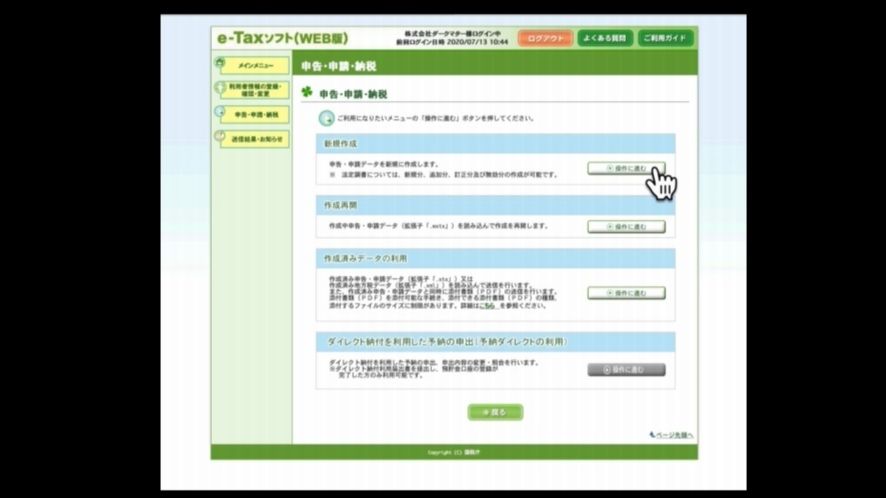Click the 作成済みデータの利用 section header bar
Viewport: 886px width, 498px height.
495,258
